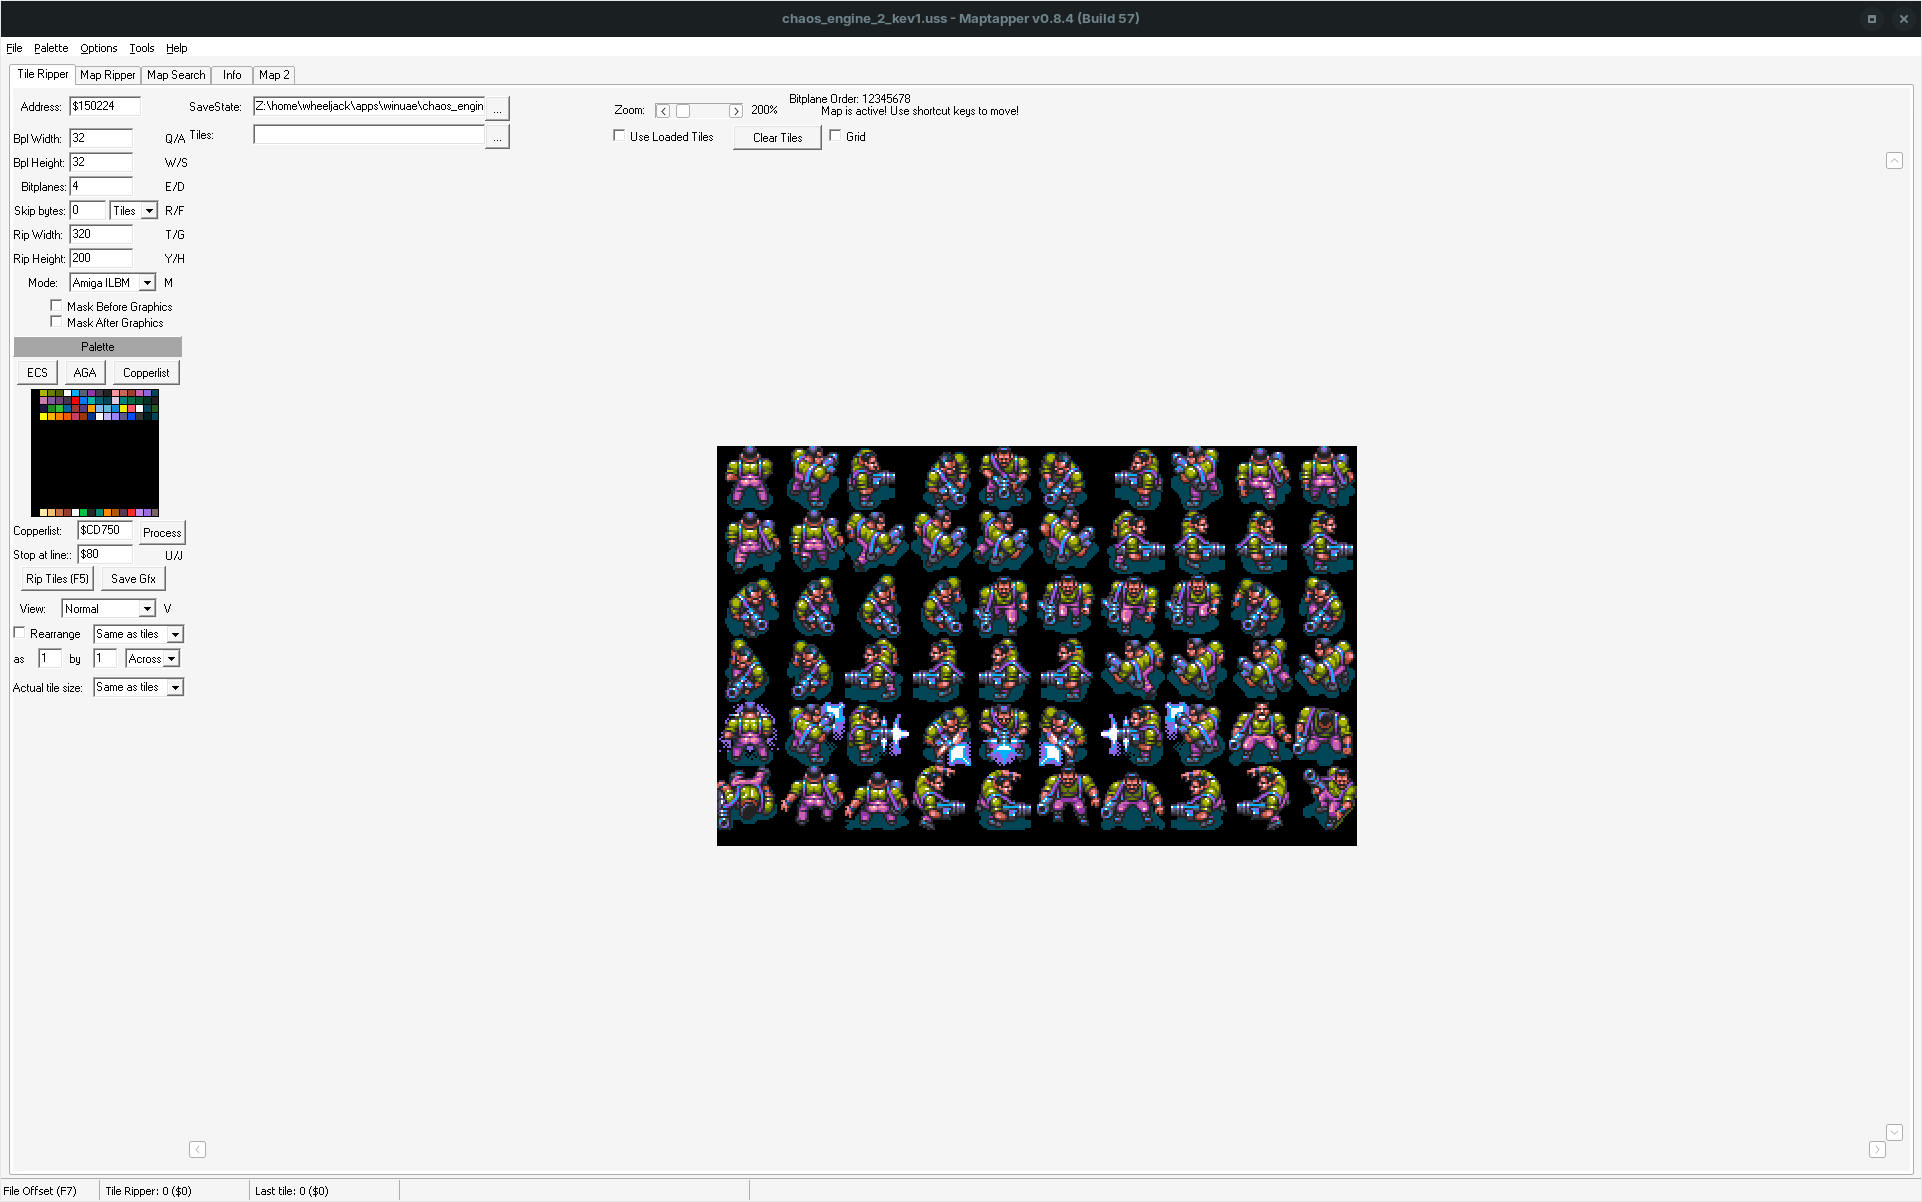Click the Stop at line field
The height and width of the screenshot is (1202, 1922).
pyautogui.click(x=105, y=554)
